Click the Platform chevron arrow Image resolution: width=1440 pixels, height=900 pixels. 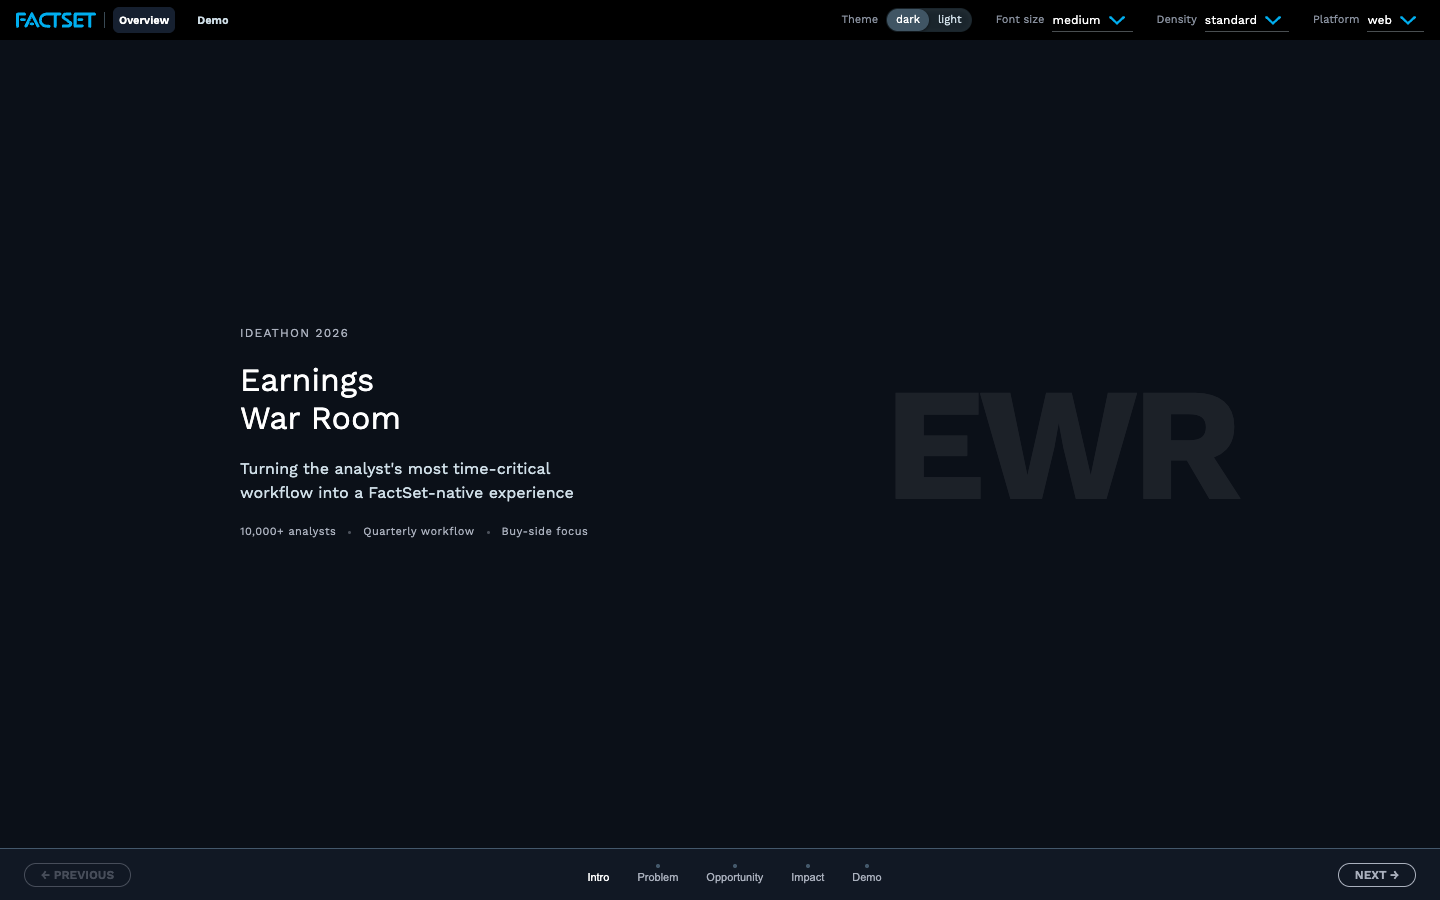[x=1408, y=20]
